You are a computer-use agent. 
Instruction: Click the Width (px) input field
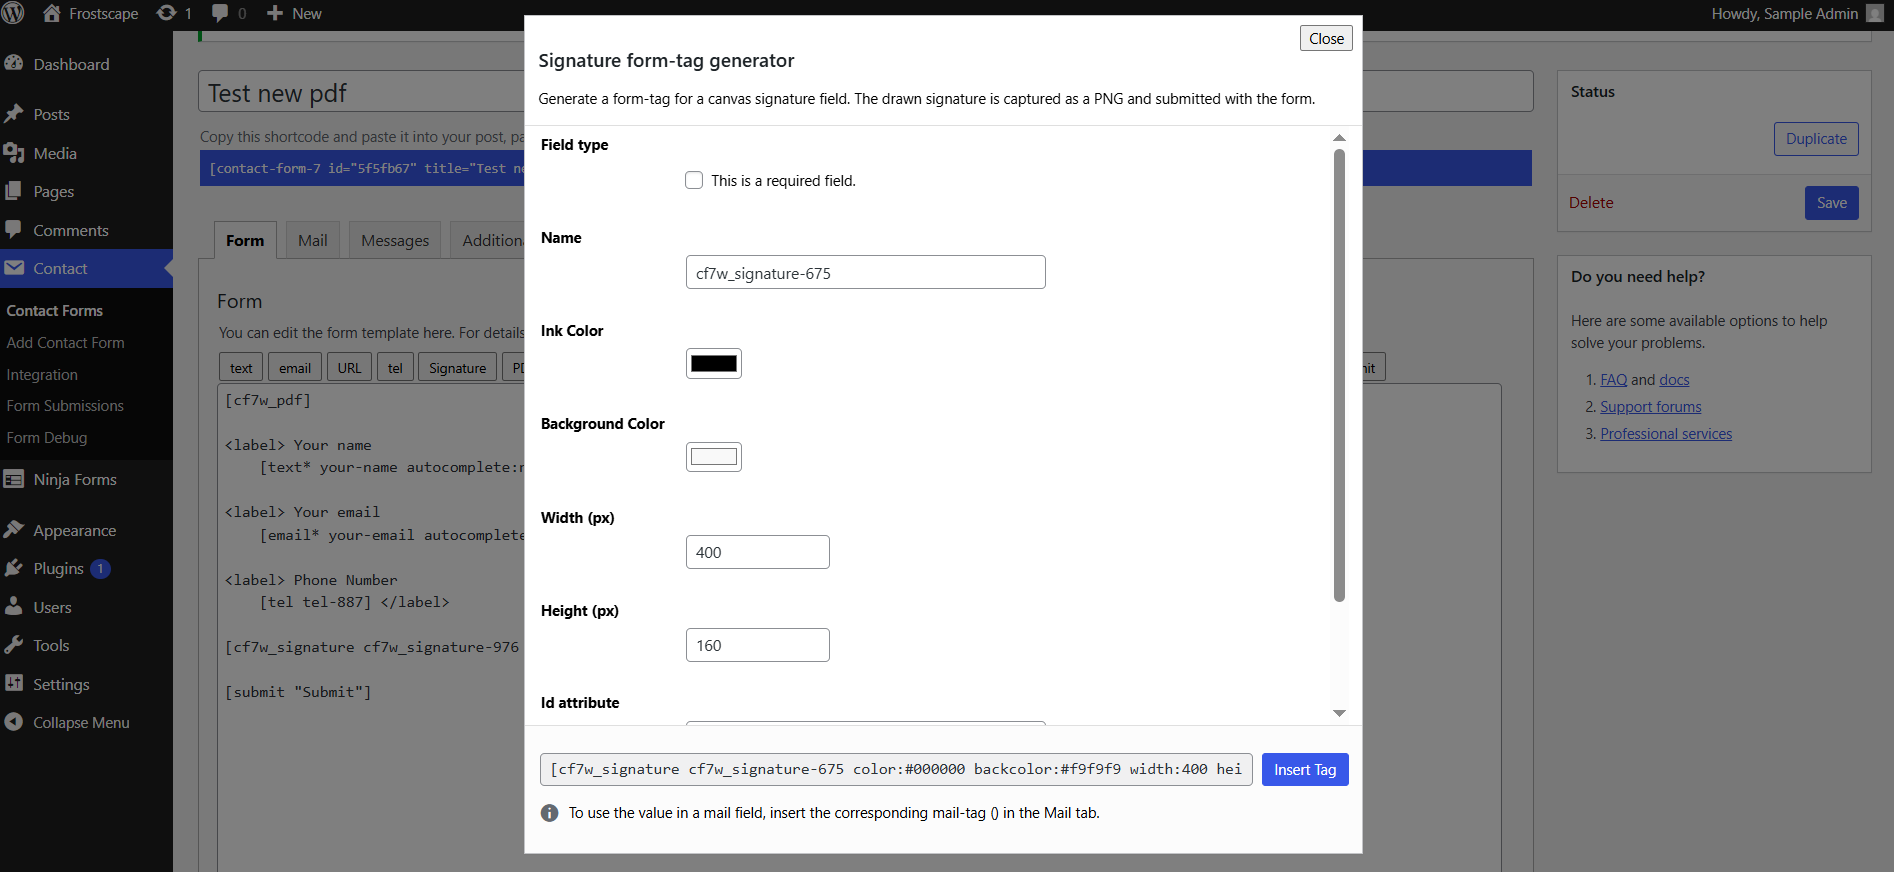pos(758,552)
